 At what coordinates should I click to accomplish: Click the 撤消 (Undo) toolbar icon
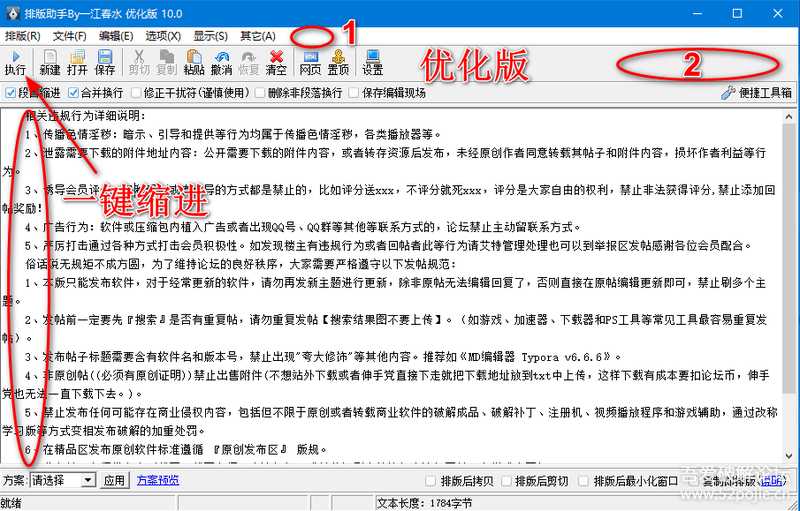[x=222, y=62]
